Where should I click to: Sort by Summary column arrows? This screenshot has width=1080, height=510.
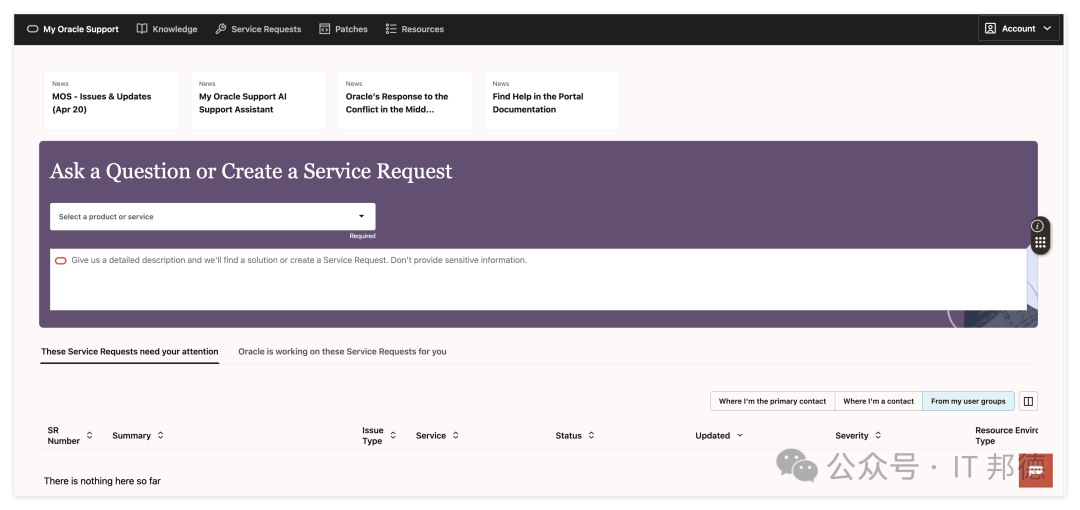click(x=160, y=436)
